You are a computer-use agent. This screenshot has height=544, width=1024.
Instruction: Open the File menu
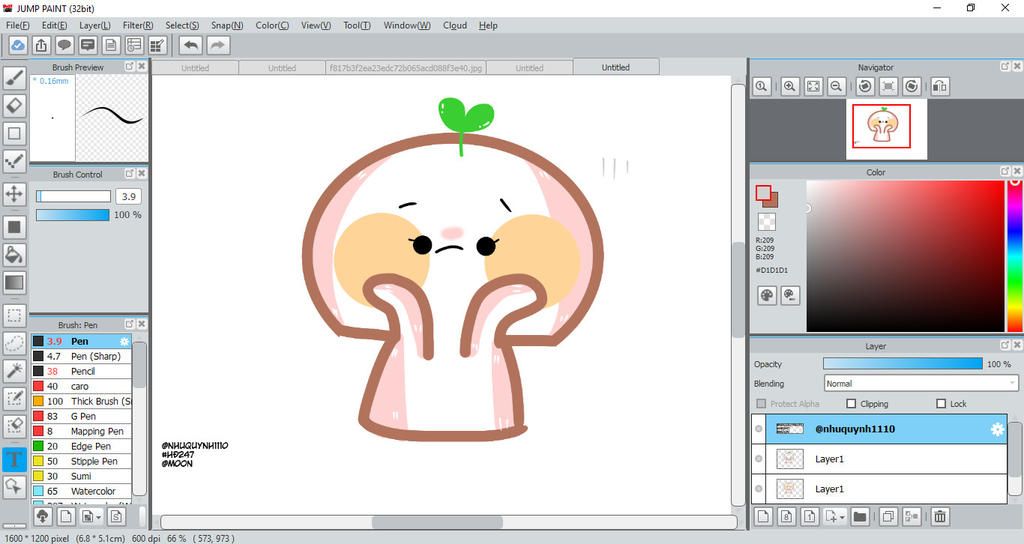[18, 25]
